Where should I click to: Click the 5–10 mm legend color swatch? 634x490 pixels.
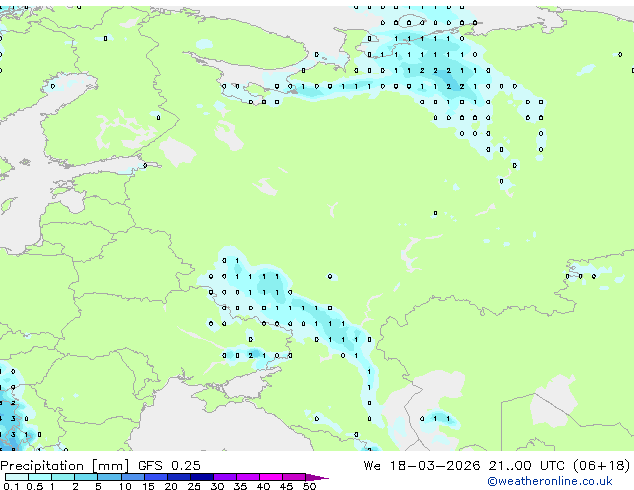coord(109,477)
